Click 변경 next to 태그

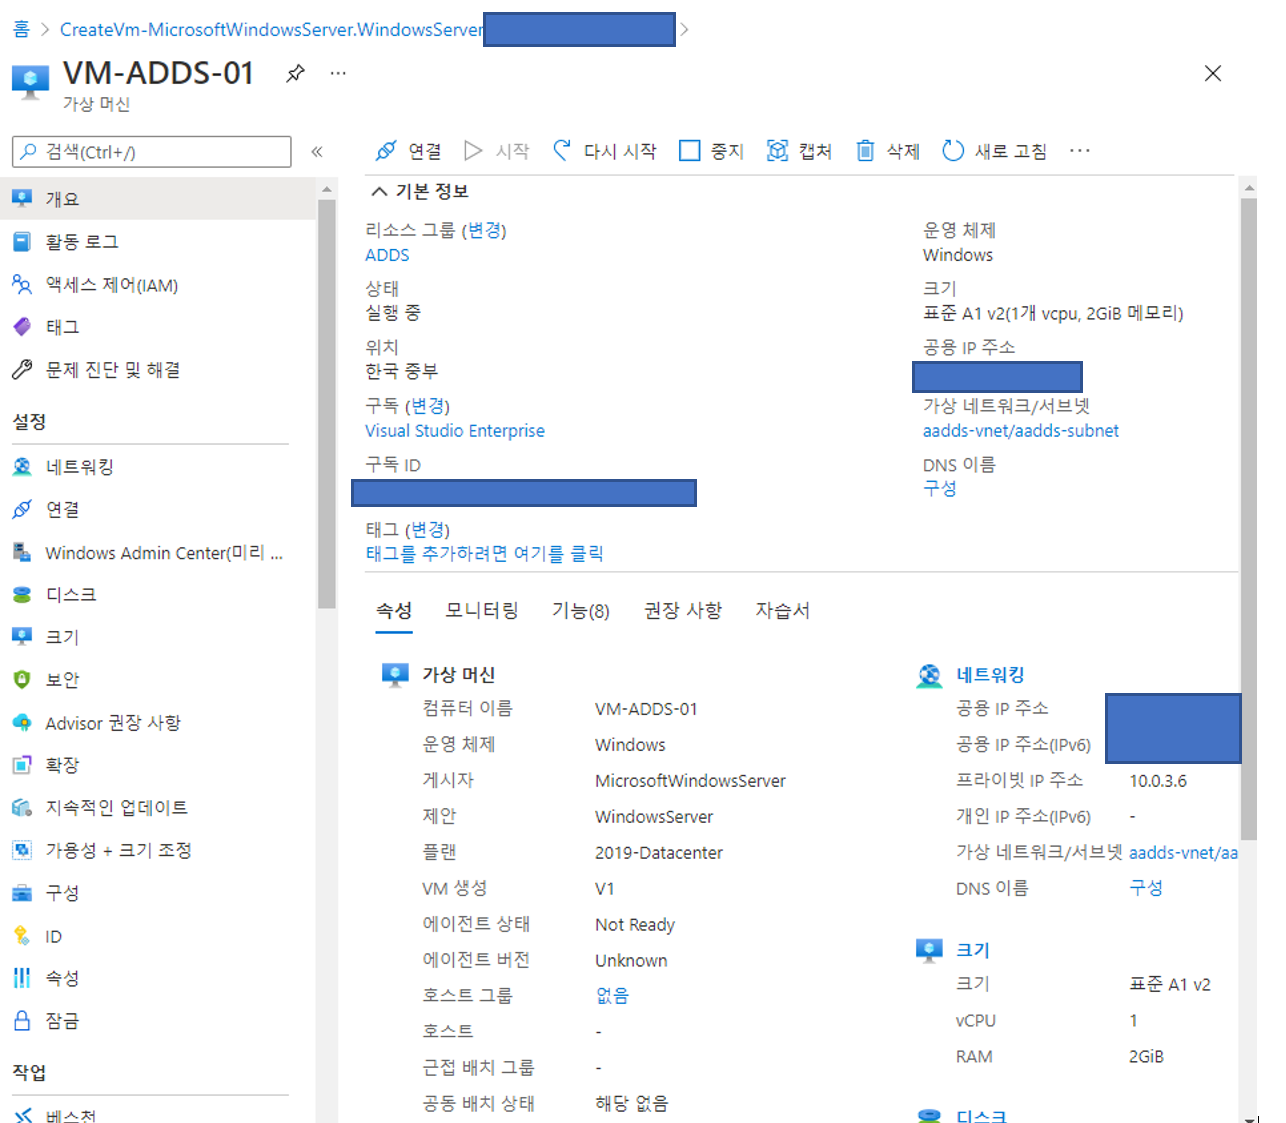[x=427, y=530]
